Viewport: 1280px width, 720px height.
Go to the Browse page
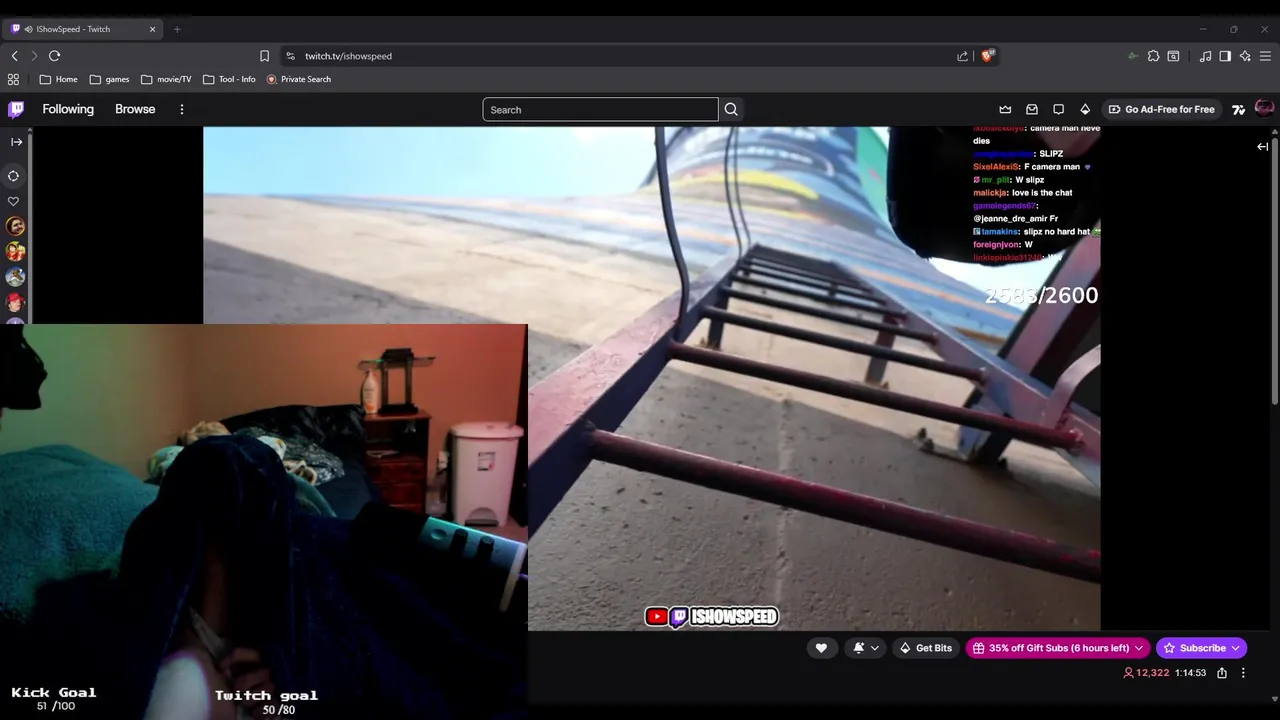tap(135, 109)
